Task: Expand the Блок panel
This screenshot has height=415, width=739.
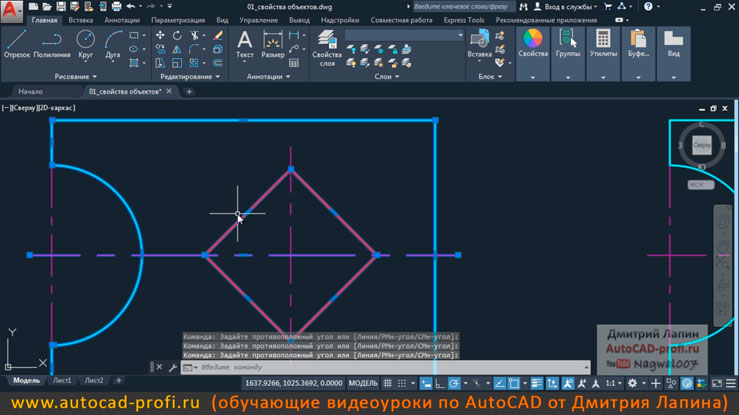Action: tap(490, 76)
